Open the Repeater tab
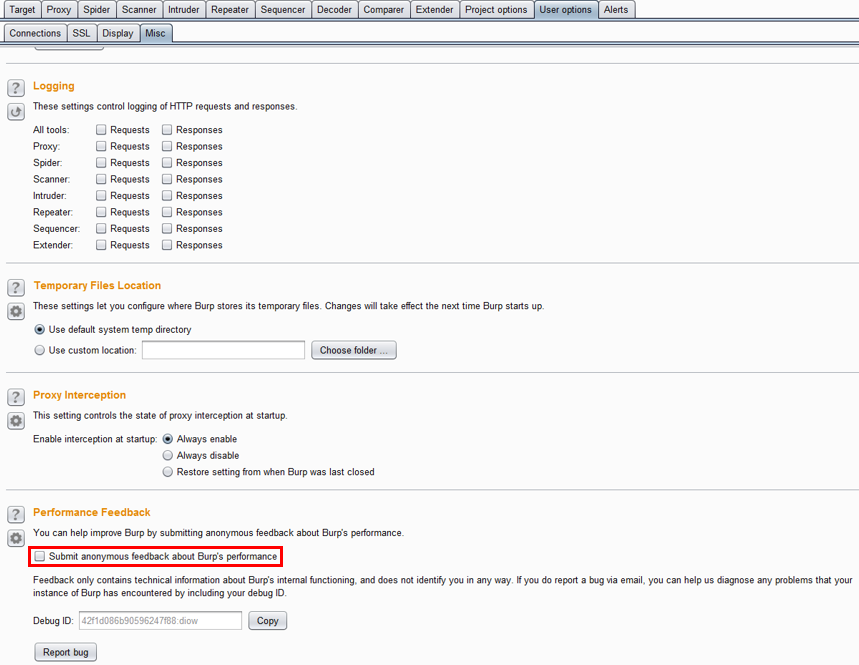The width and height of the screenshot is (859, 665). pos(230,10)
